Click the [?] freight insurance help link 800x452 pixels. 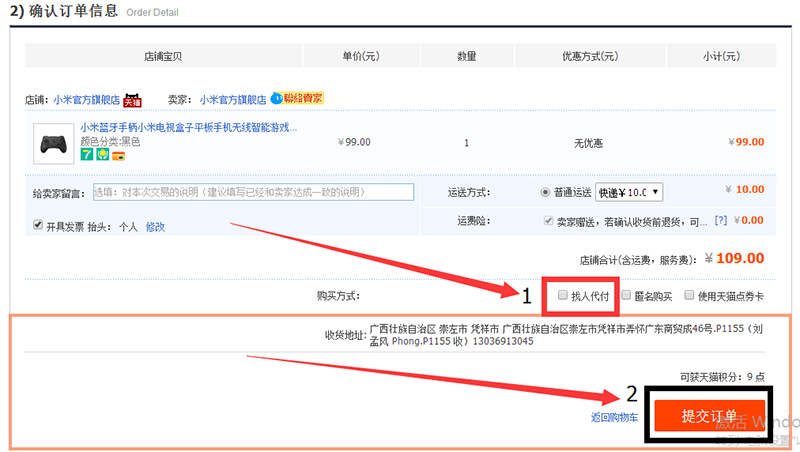[720, 220]
